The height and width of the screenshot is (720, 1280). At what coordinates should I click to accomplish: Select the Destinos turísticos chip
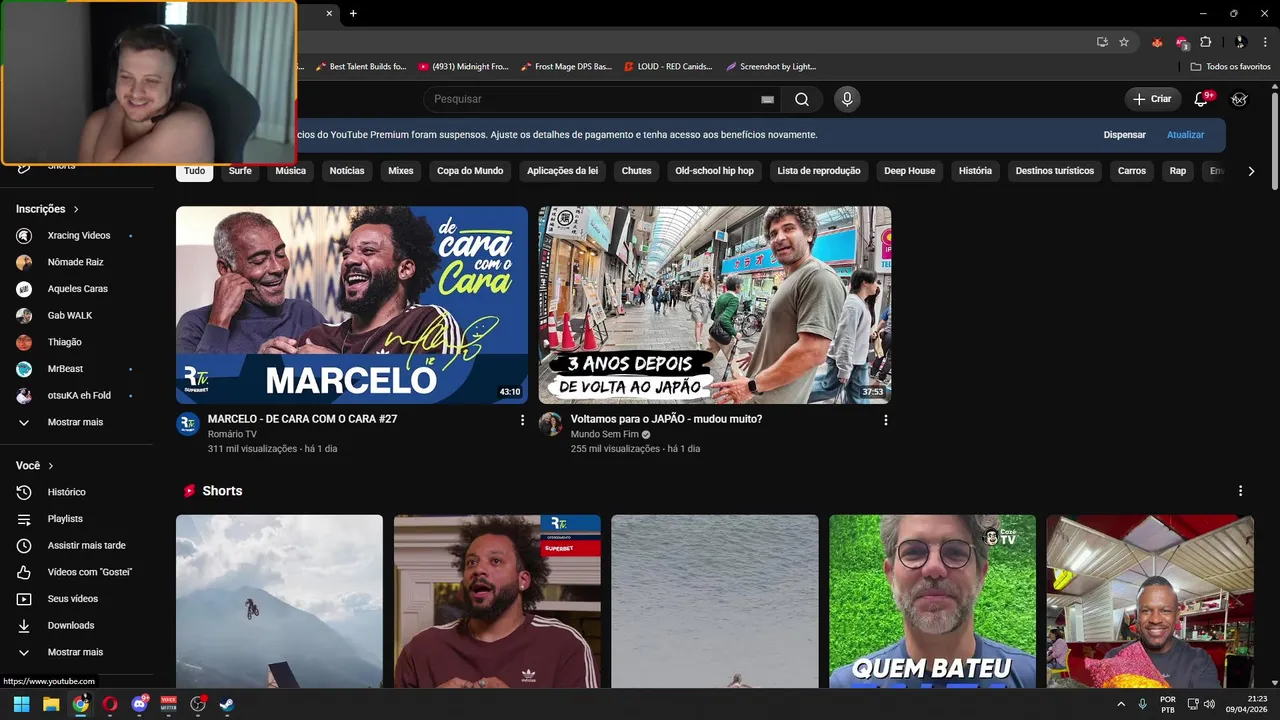[1055, 171]
